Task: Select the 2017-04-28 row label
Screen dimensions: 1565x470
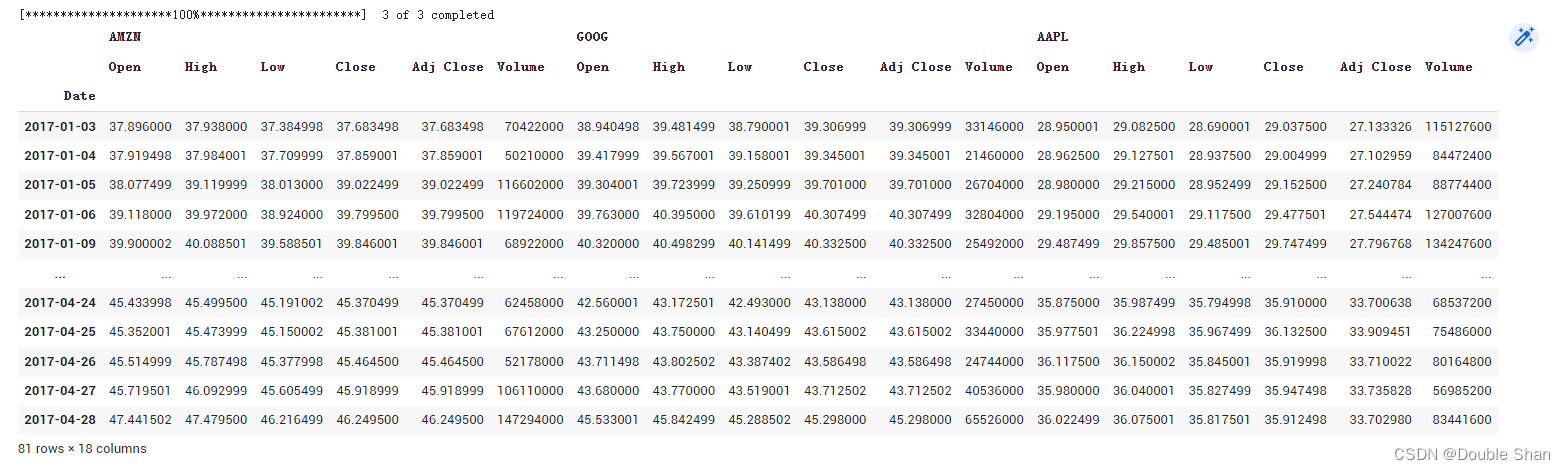Action: (x=60, y=419)
